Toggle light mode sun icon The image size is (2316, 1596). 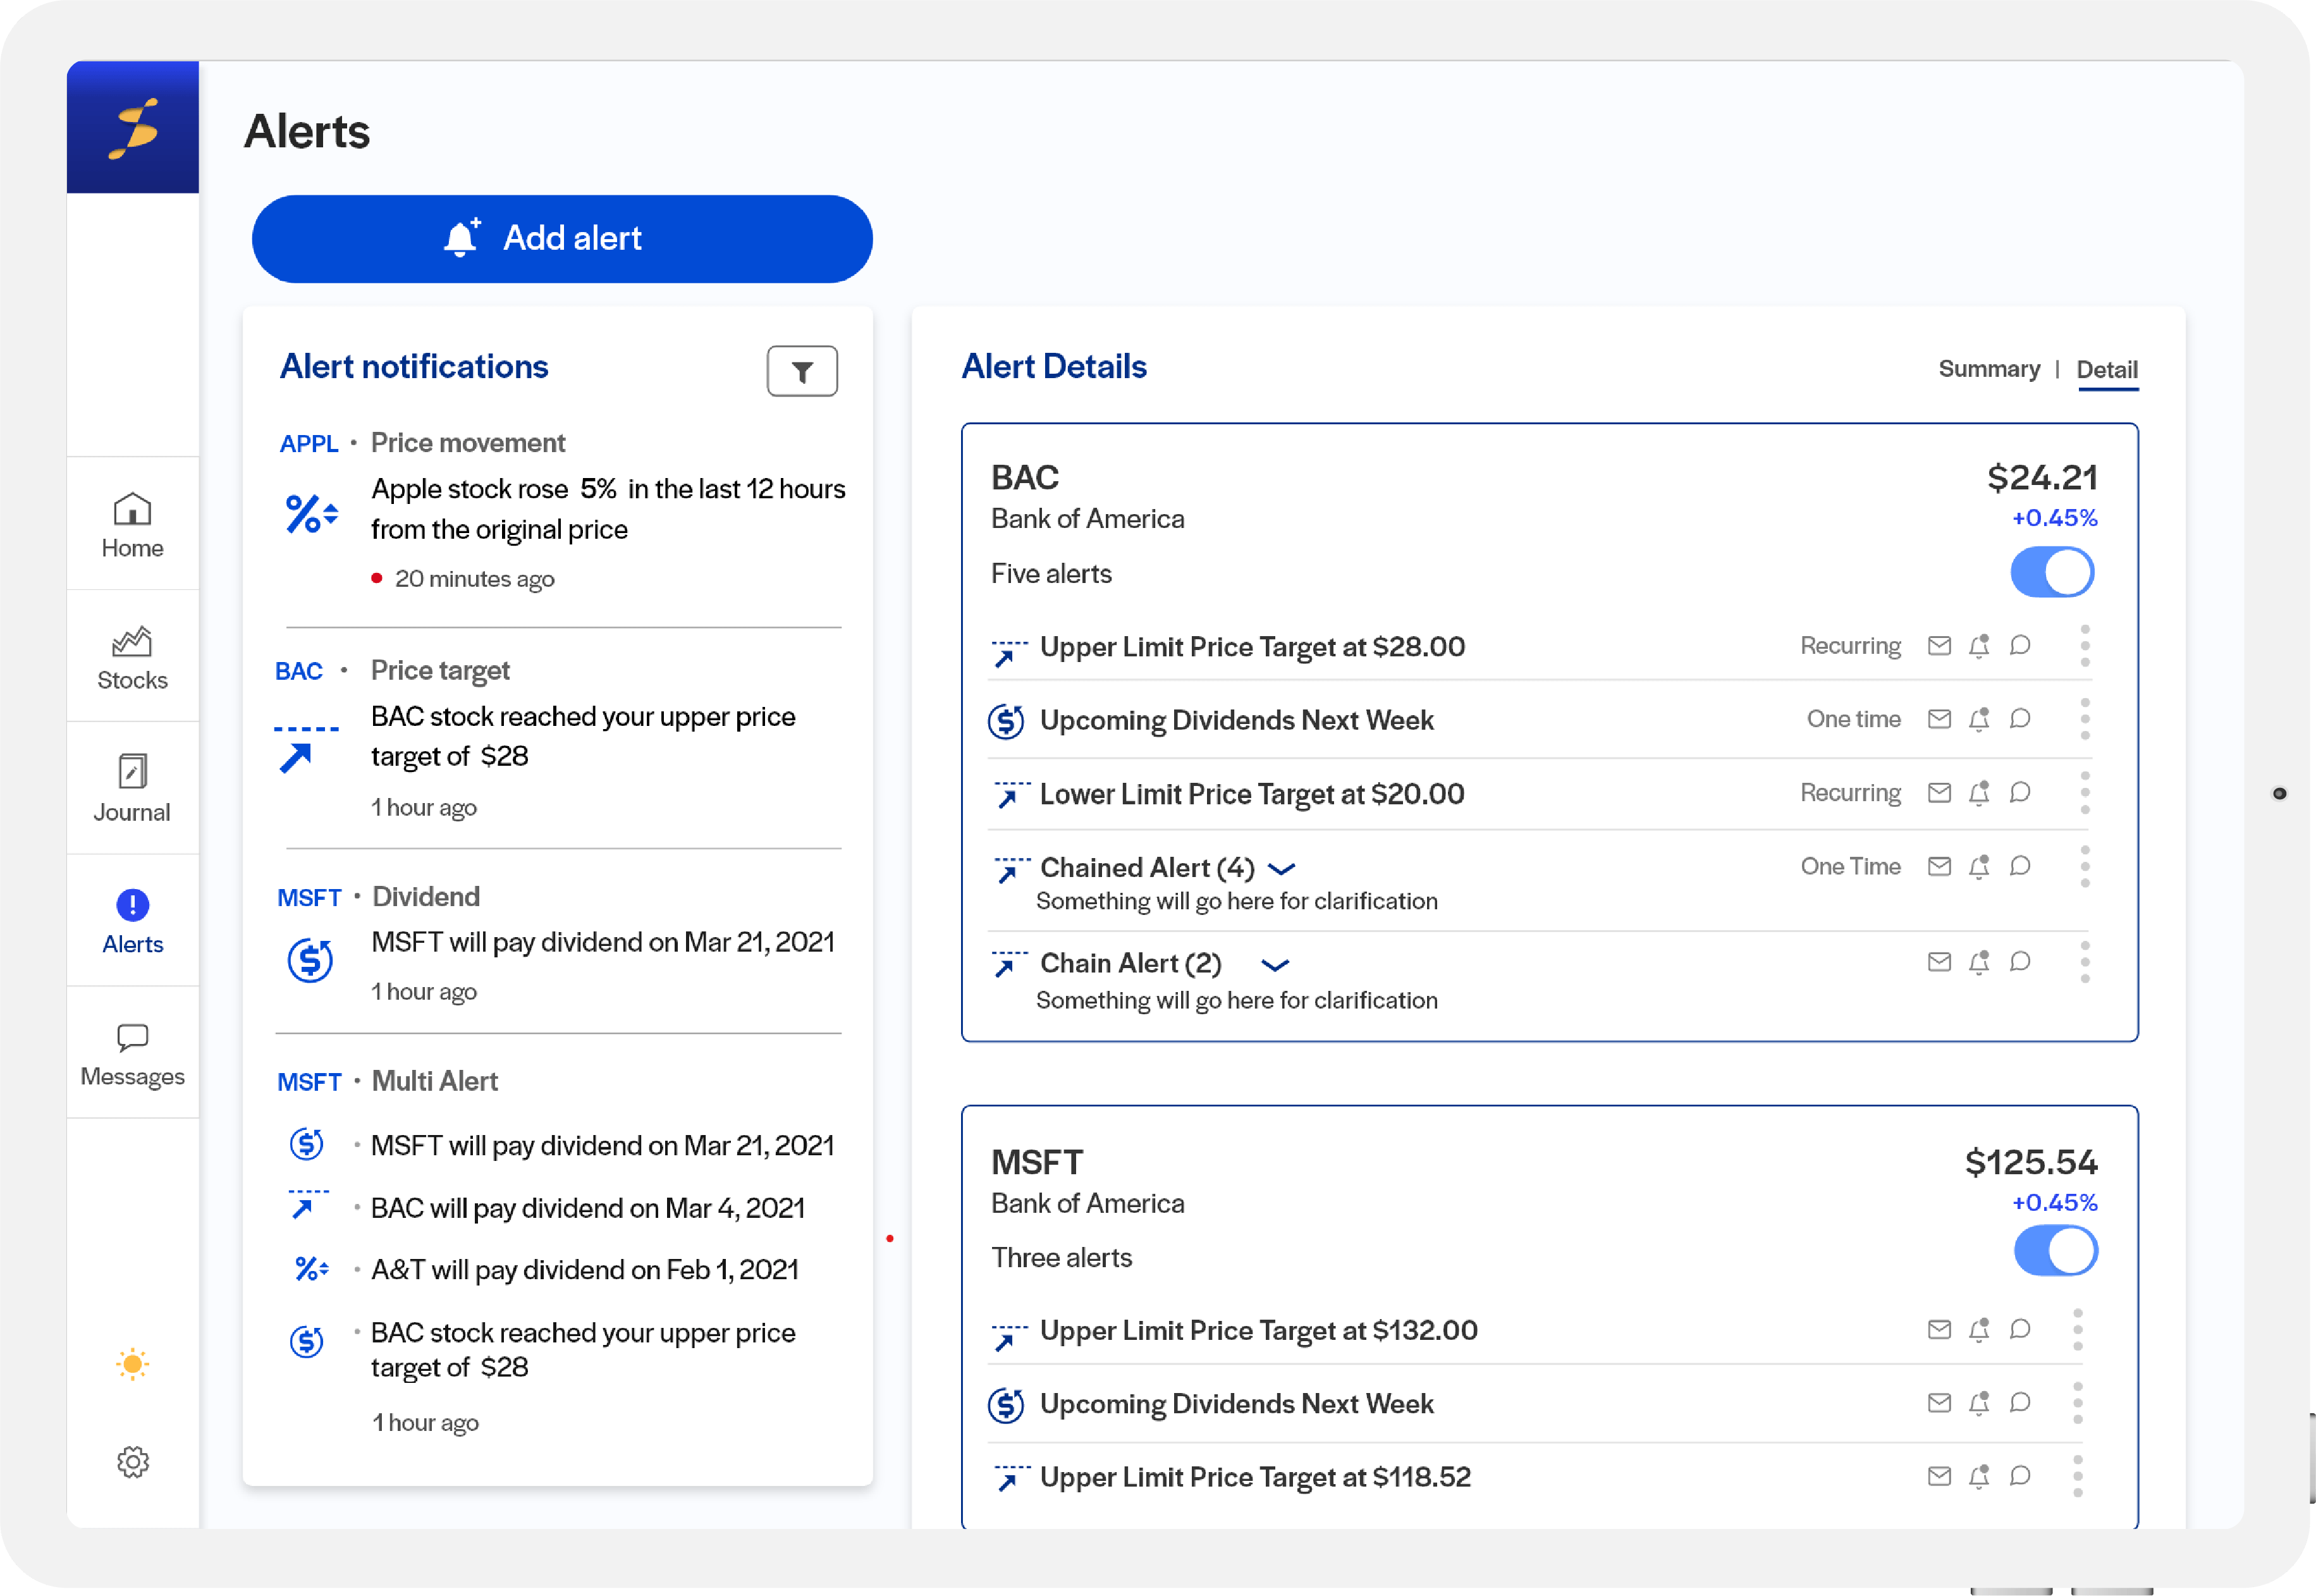(132, 1364)
